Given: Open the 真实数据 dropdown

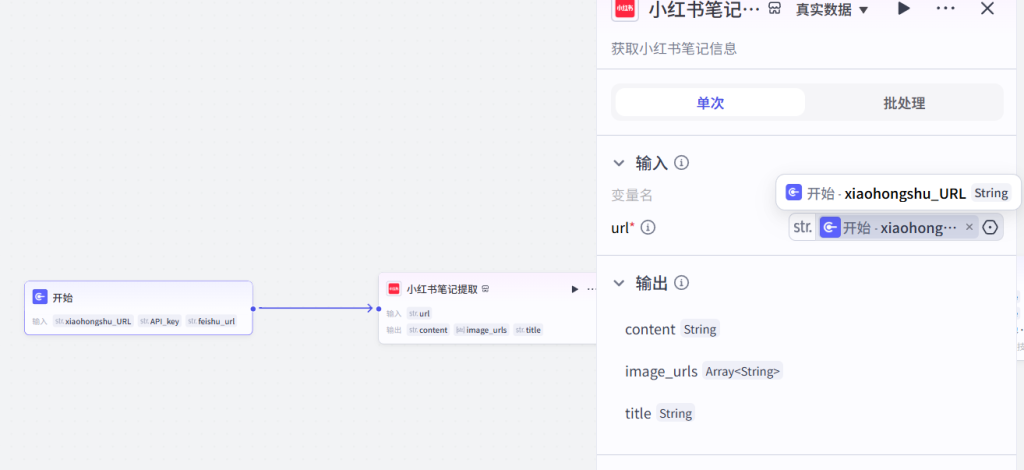Looking at the screenshot, I should click(832, 10).
